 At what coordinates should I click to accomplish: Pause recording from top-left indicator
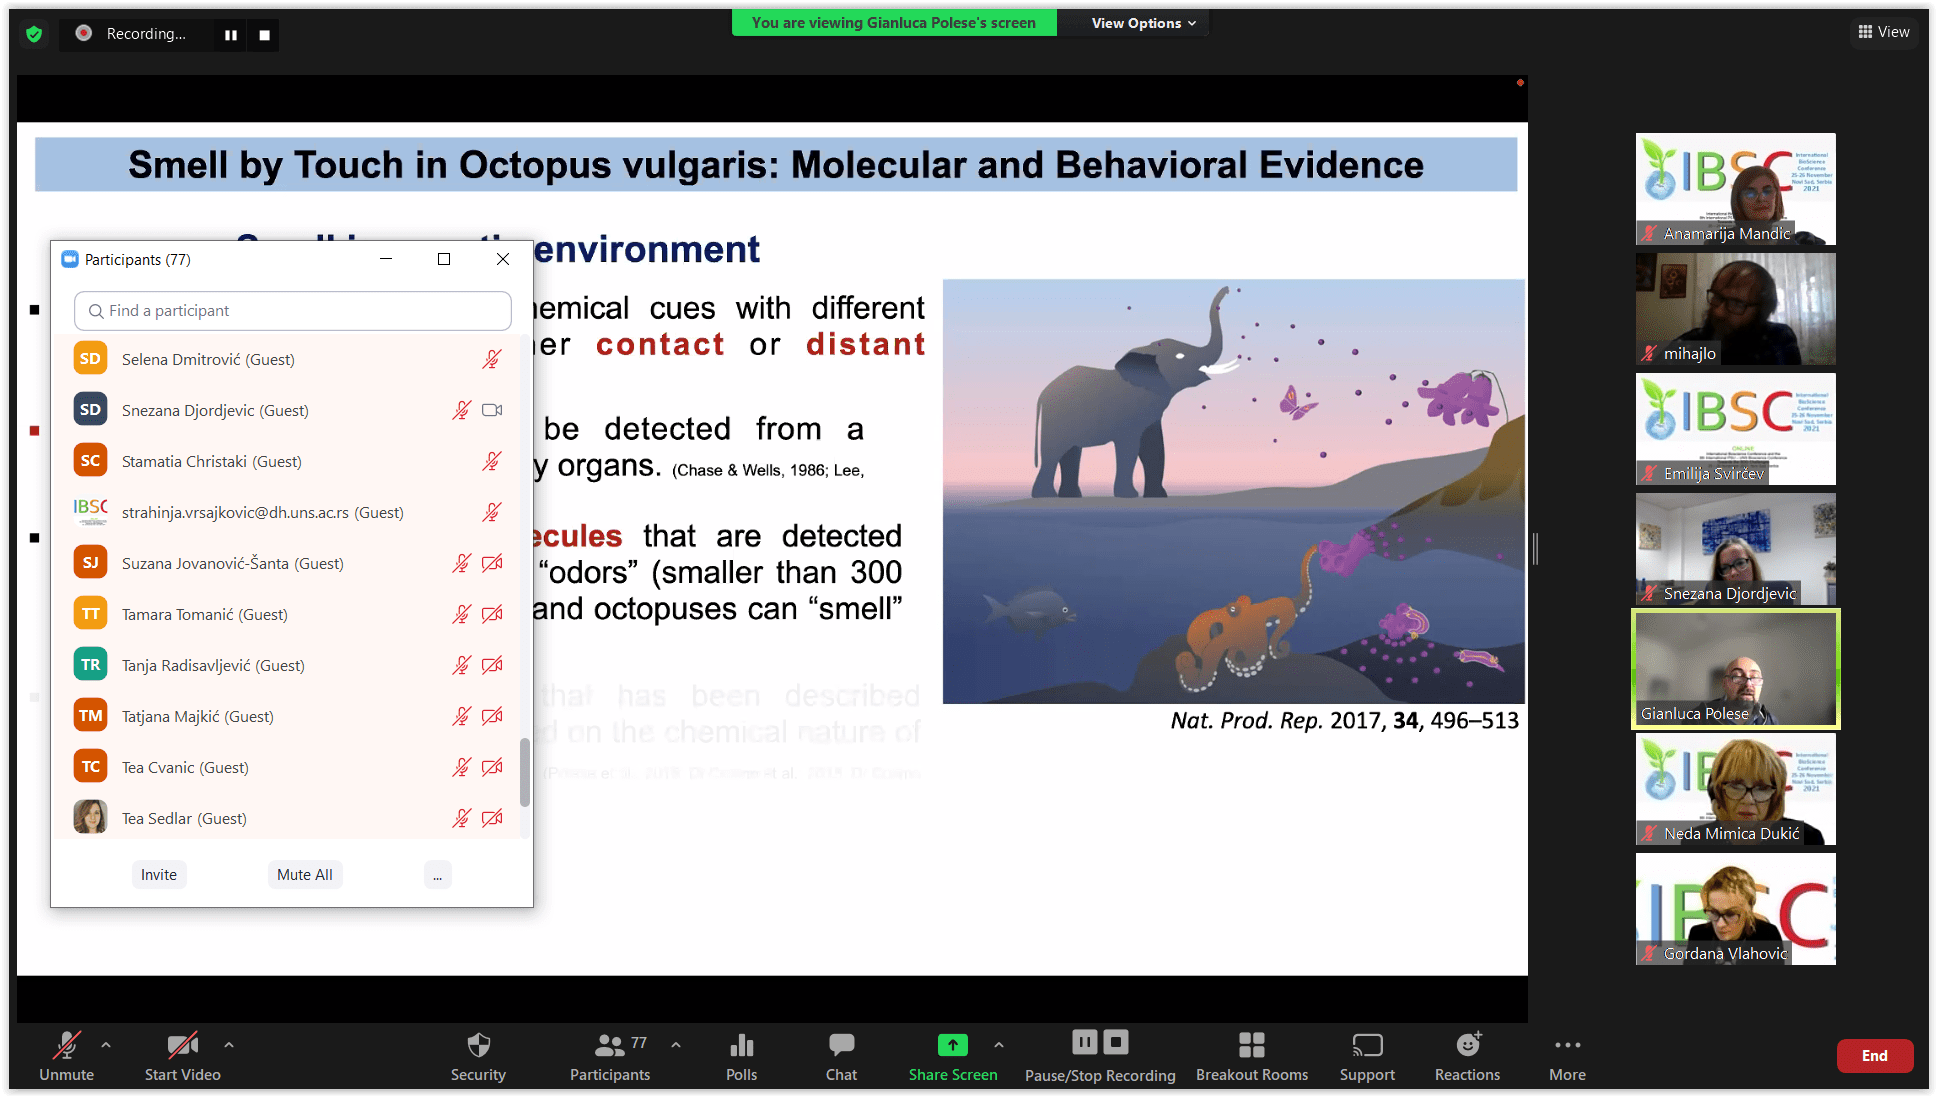231,35
